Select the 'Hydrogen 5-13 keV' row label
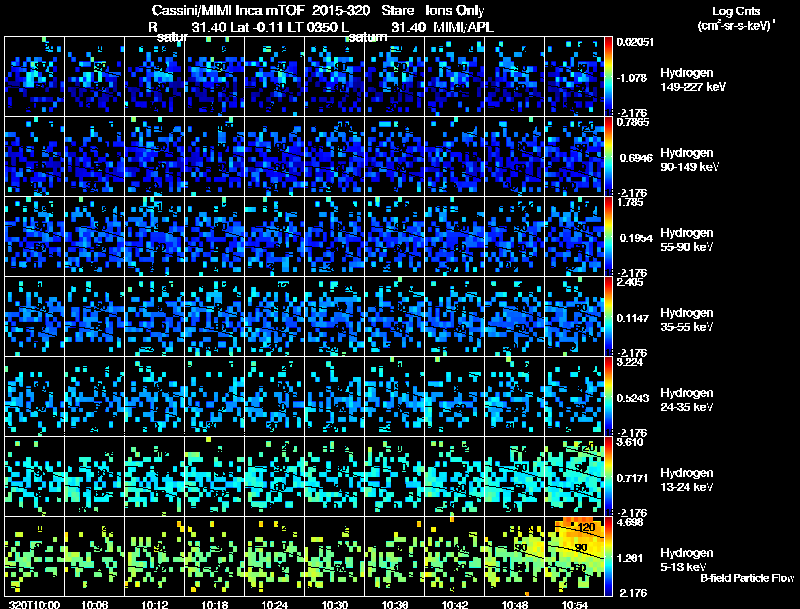This screenshot has width=800, height=609. click(x=687, y=560)
